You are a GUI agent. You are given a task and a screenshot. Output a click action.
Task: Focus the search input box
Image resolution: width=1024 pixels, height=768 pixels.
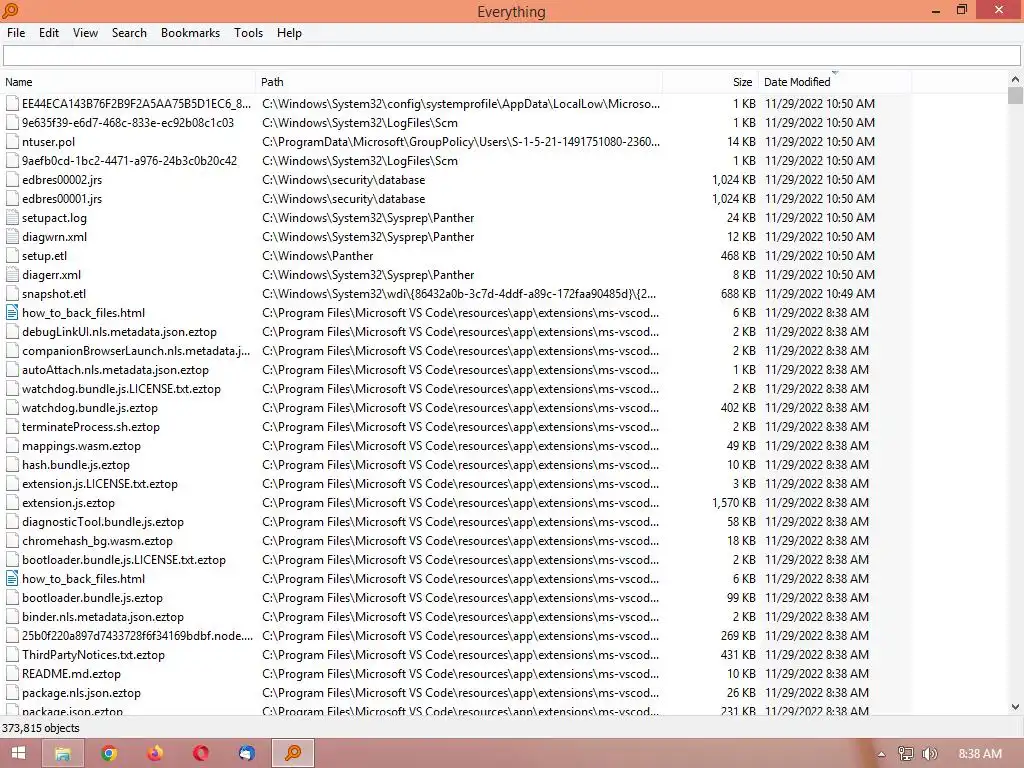(511, 56)
